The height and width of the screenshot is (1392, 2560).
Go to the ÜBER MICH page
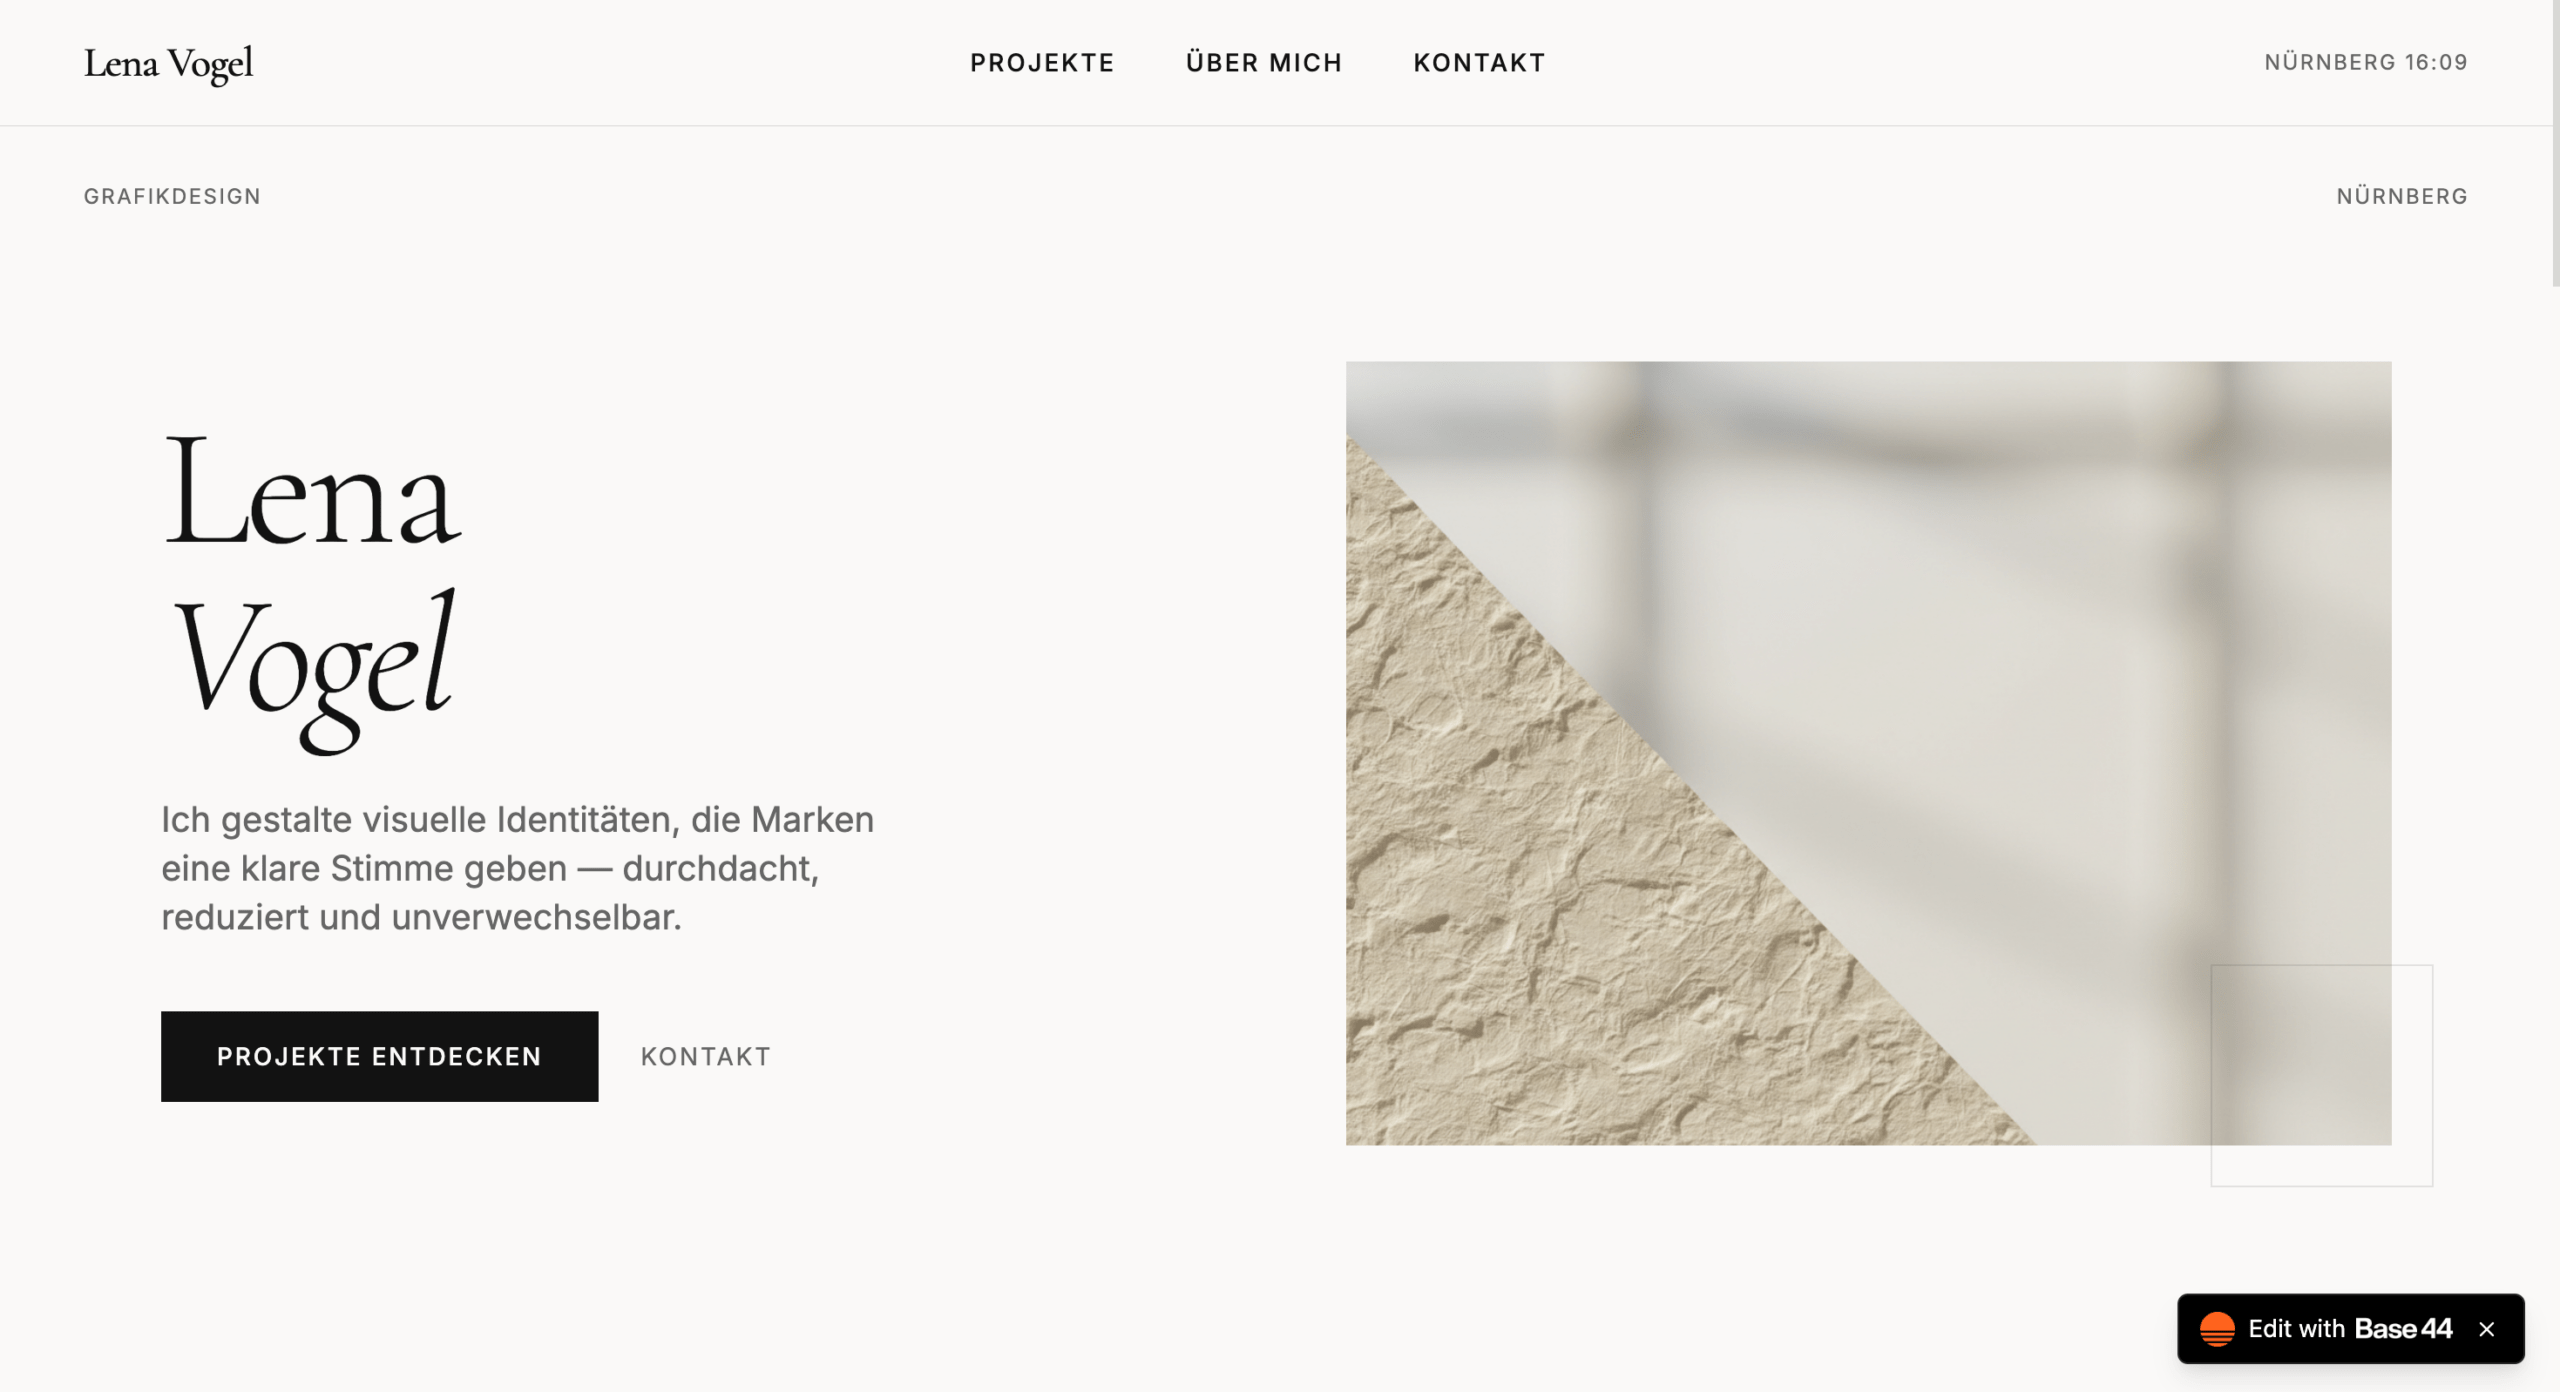coord(1264,62)
